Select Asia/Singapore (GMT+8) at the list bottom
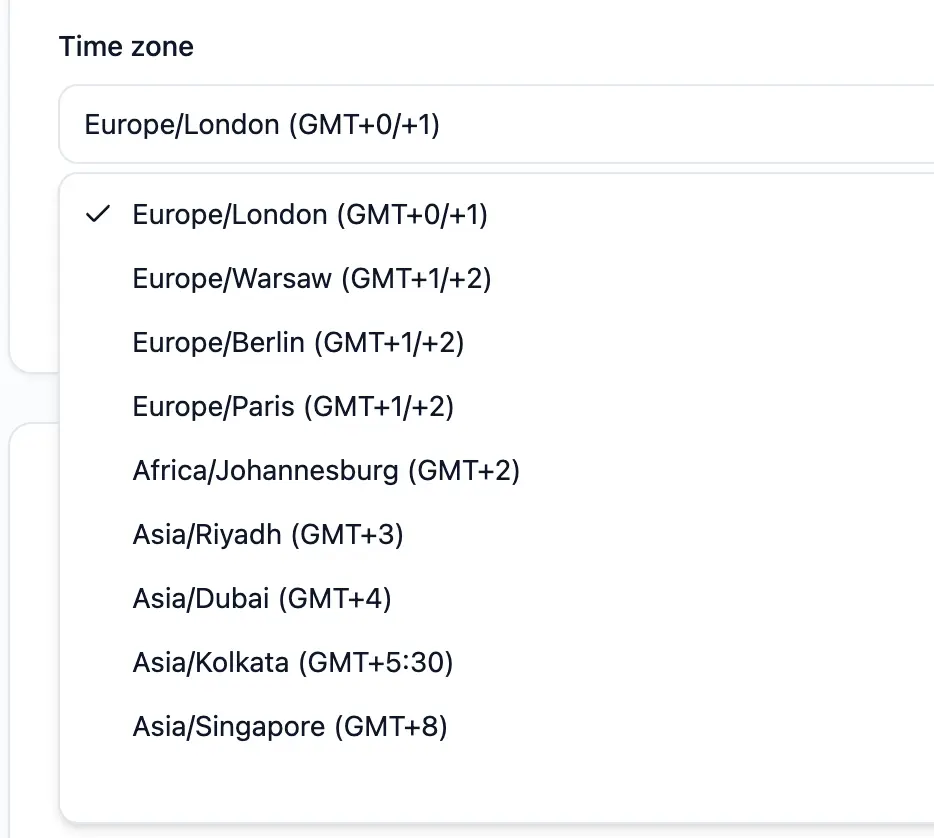 coord(291,727)
